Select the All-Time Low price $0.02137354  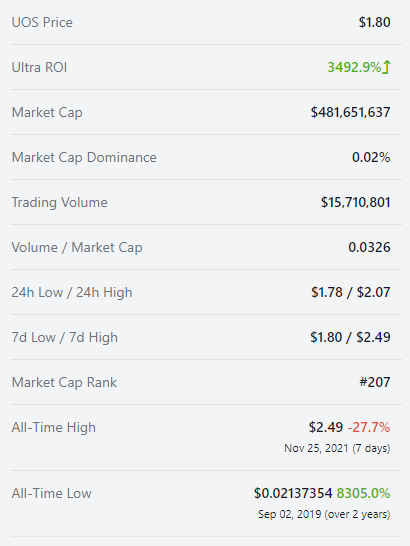coord(293,493)
